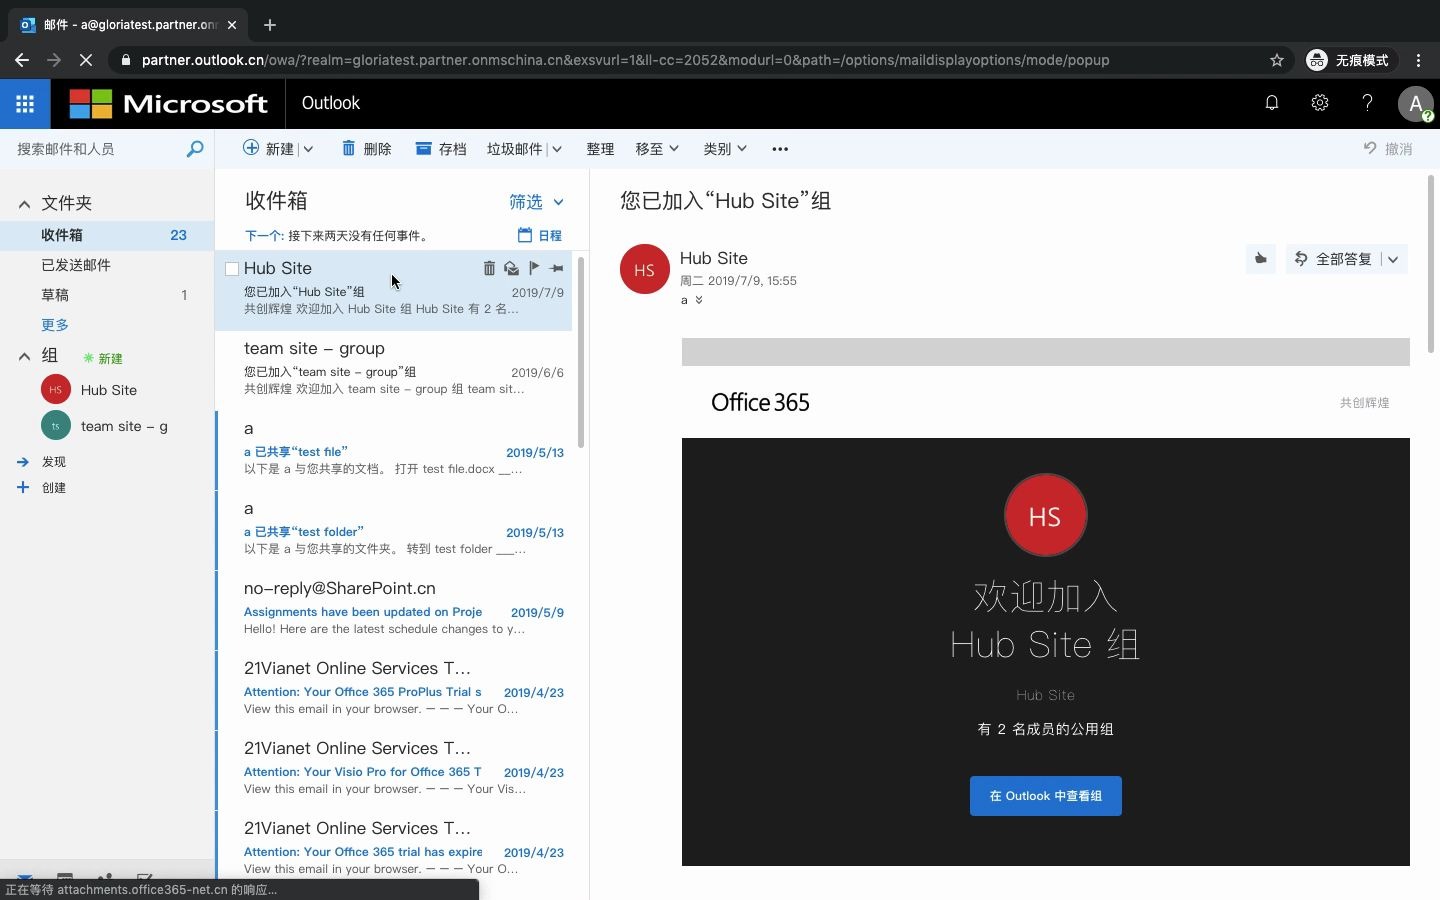The height and width of the screenshot is (900, 1440).
Task: Select the 收件箱 inbox folder
Action: (x=107, y=235)
